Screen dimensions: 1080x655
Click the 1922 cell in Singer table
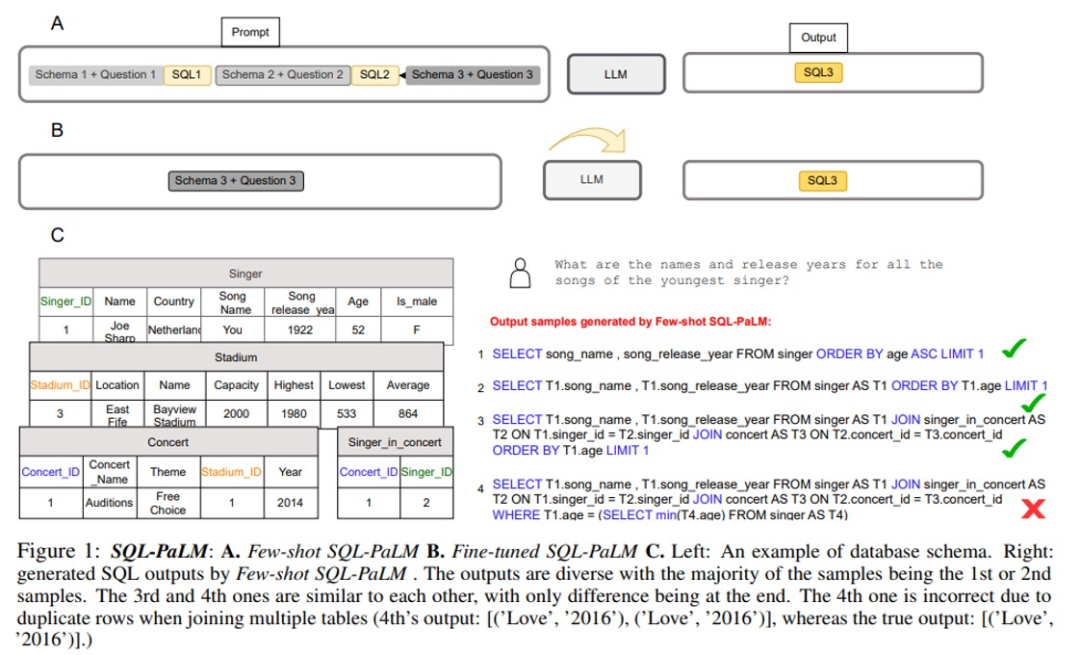pos(300,330)
